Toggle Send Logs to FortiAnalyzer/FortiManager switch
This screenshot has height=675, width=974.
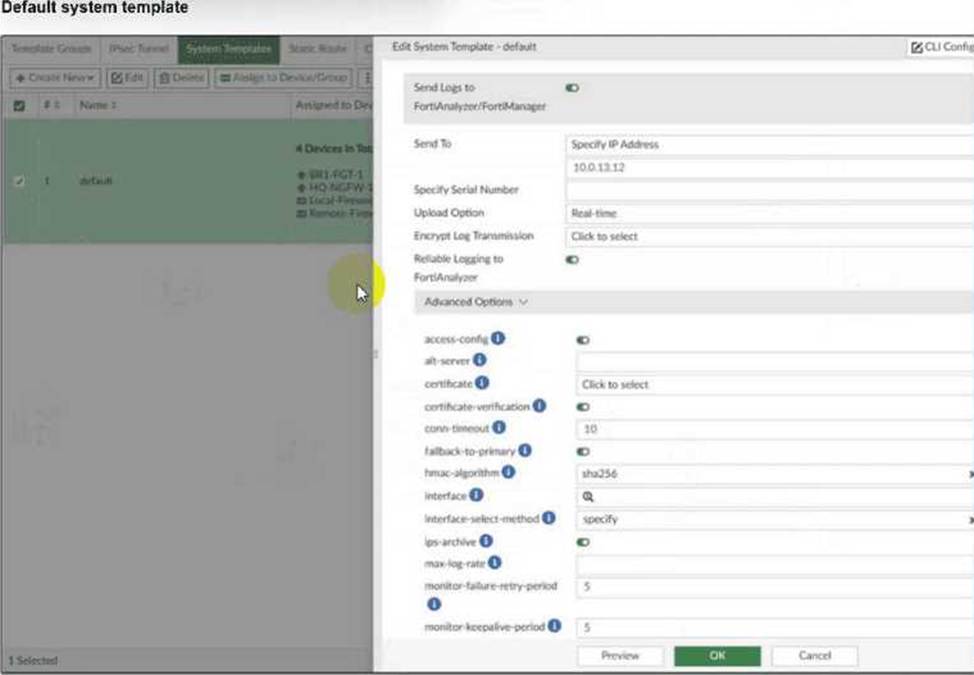click(572, 88)
